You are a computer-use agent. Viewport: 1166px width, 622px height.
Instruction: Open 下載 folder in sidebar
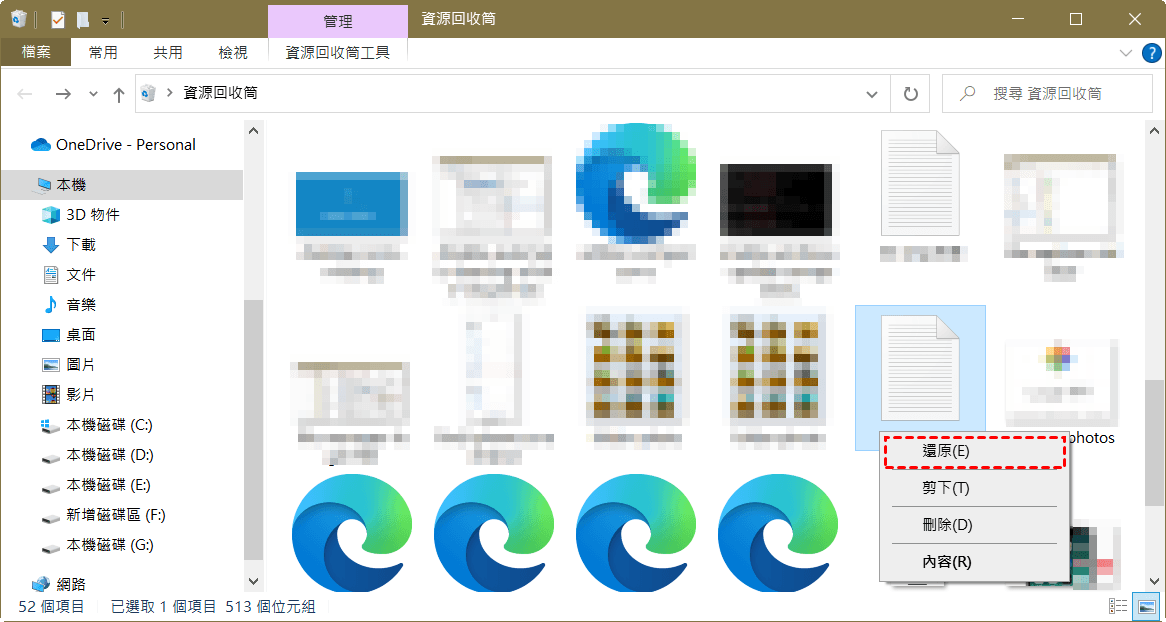pyautogui.click(x=68, y=245)
